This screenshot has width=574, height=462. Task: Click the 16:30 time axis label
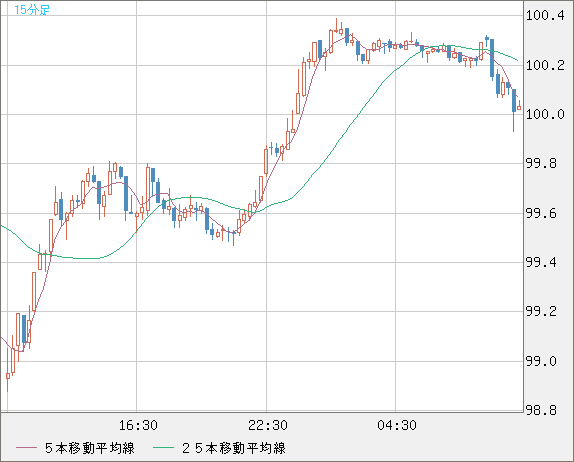pos(138,425)
